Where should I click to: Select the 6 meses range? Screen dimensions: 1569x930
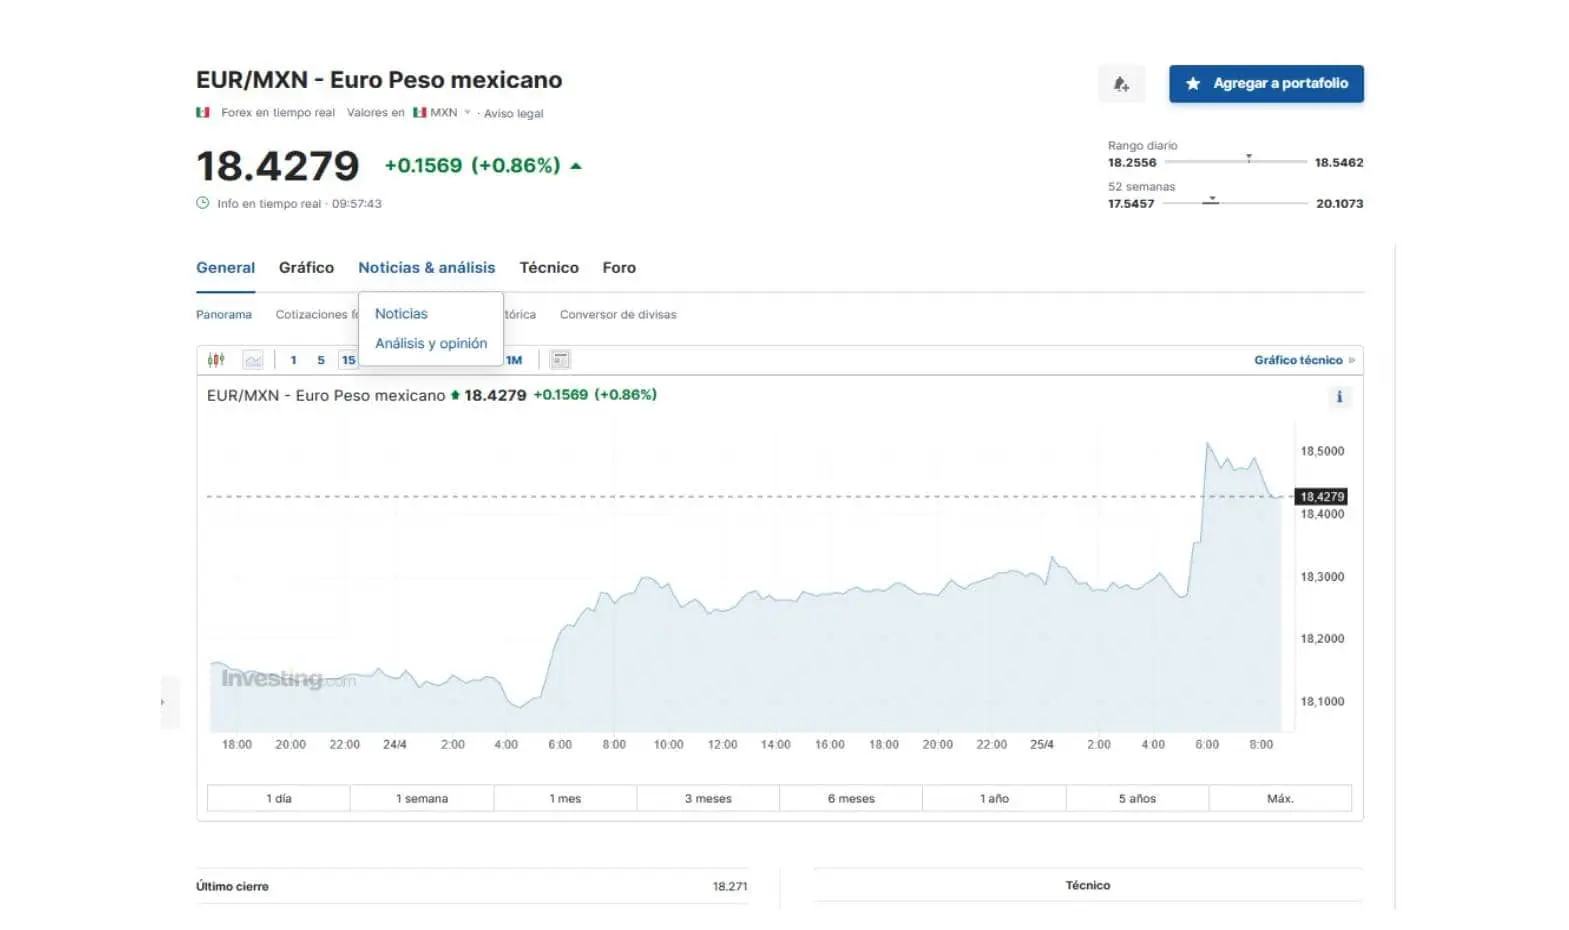tap(851, 798)
